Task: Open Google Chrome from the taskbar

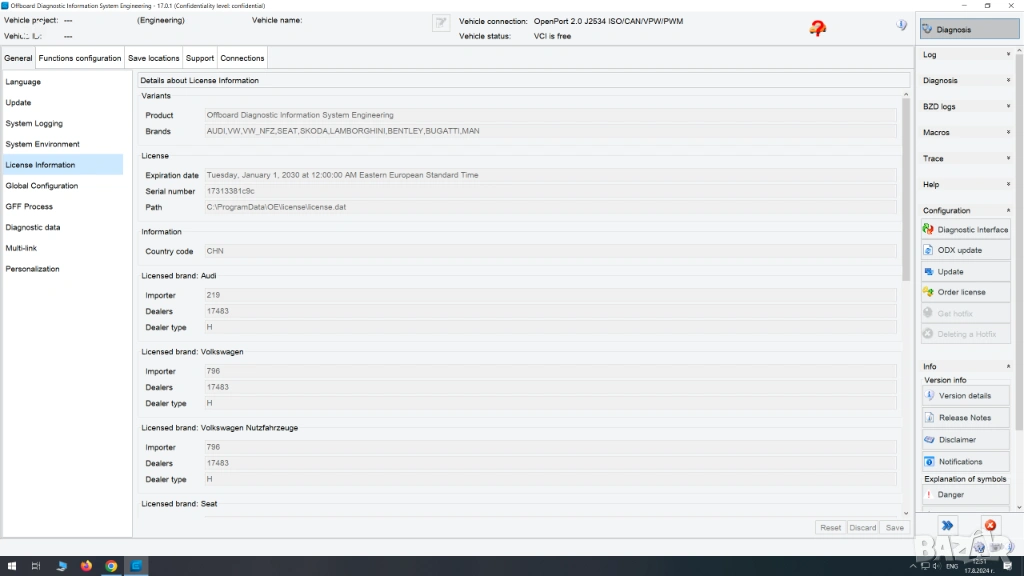Action: (111, 566)
